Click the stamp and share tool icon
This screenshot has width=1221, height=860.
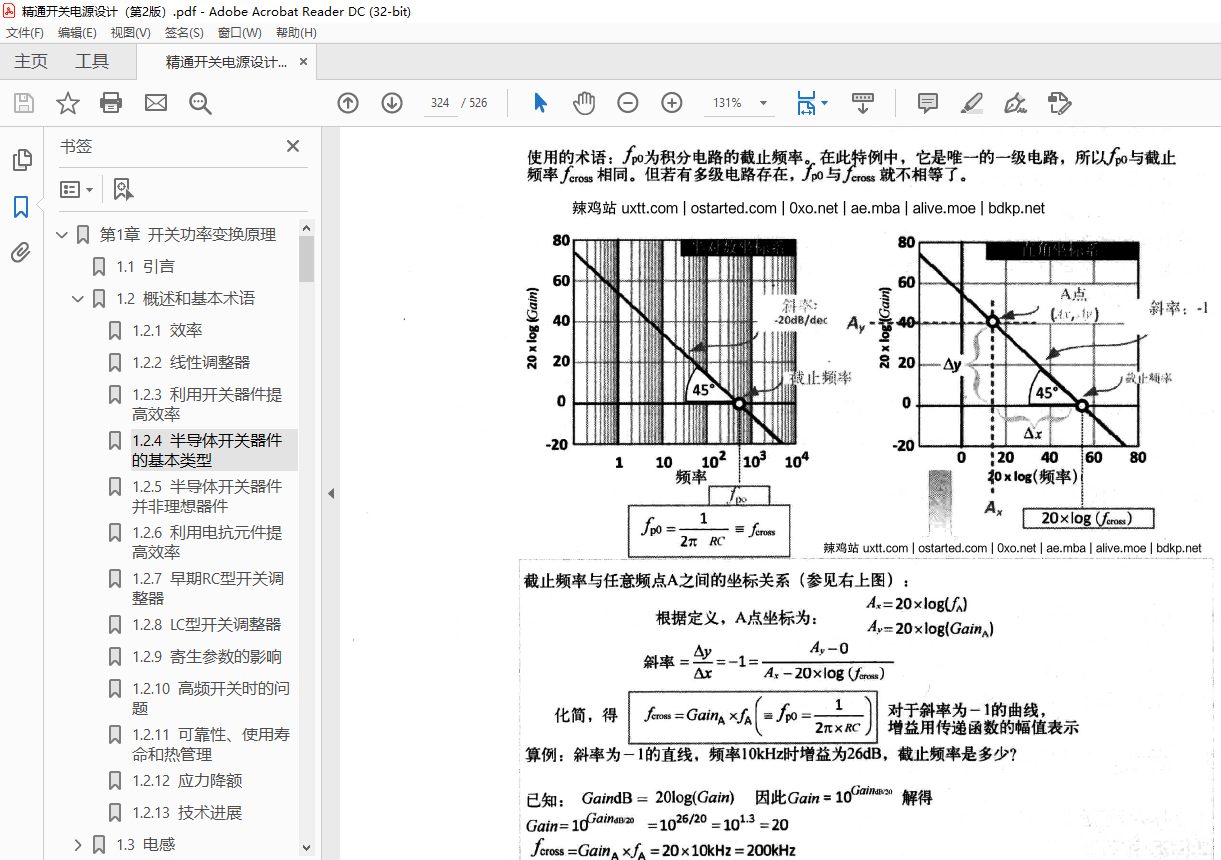click(1059, 103)
